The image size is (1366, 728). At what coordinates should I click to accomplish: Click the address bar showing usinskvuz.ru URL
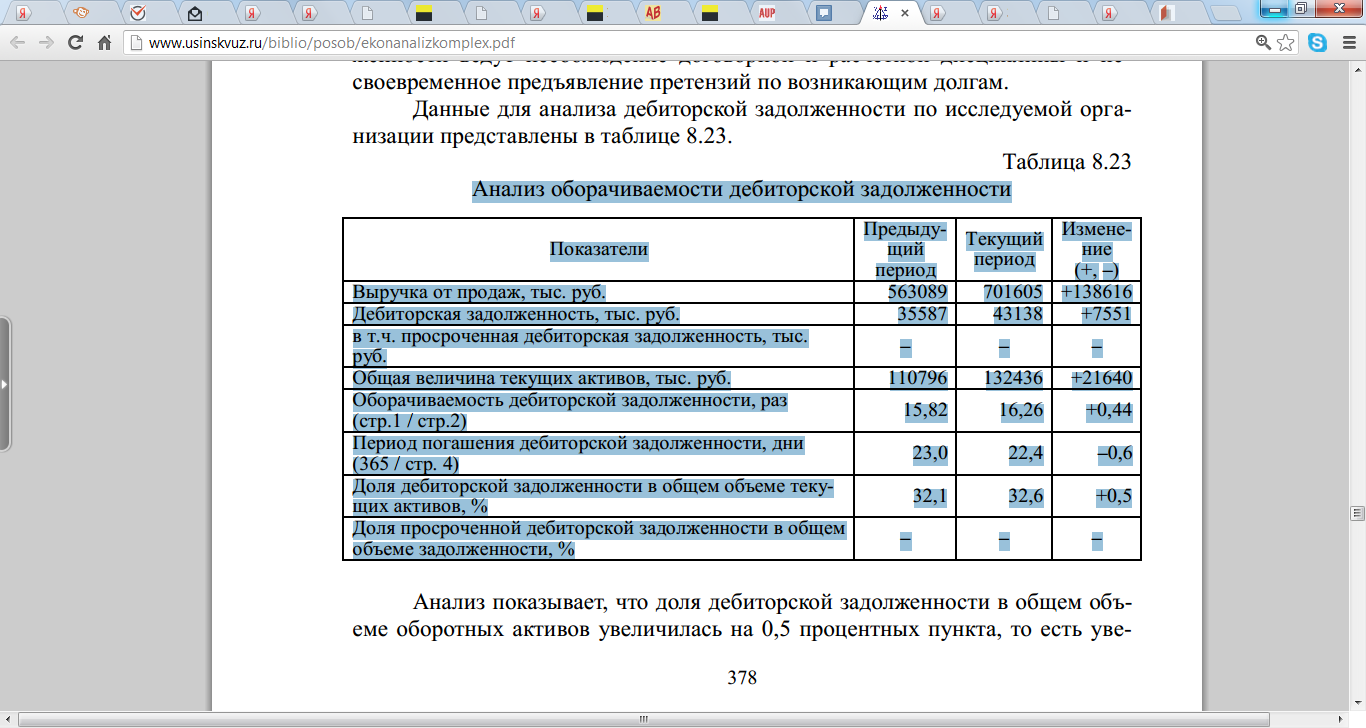tap(690, 43)
